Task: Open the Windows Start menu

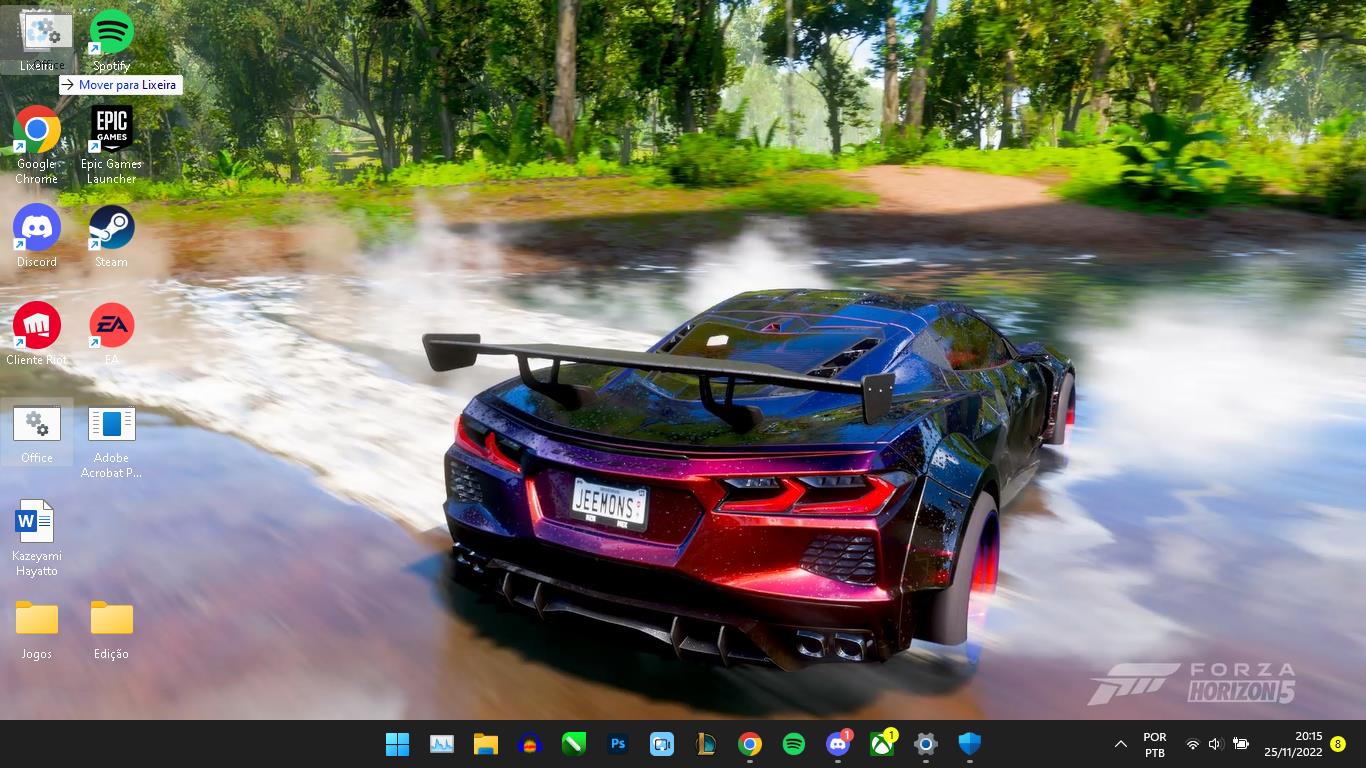Action: pyautogui.click(x=397, y=744)
